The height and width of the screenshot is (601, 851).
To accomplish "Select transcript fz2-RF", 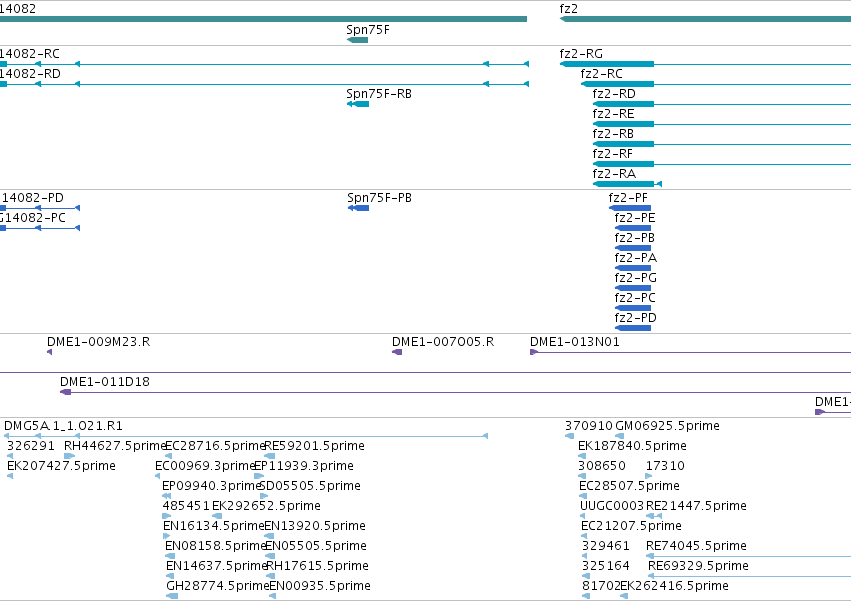I will tap(612, 154).
